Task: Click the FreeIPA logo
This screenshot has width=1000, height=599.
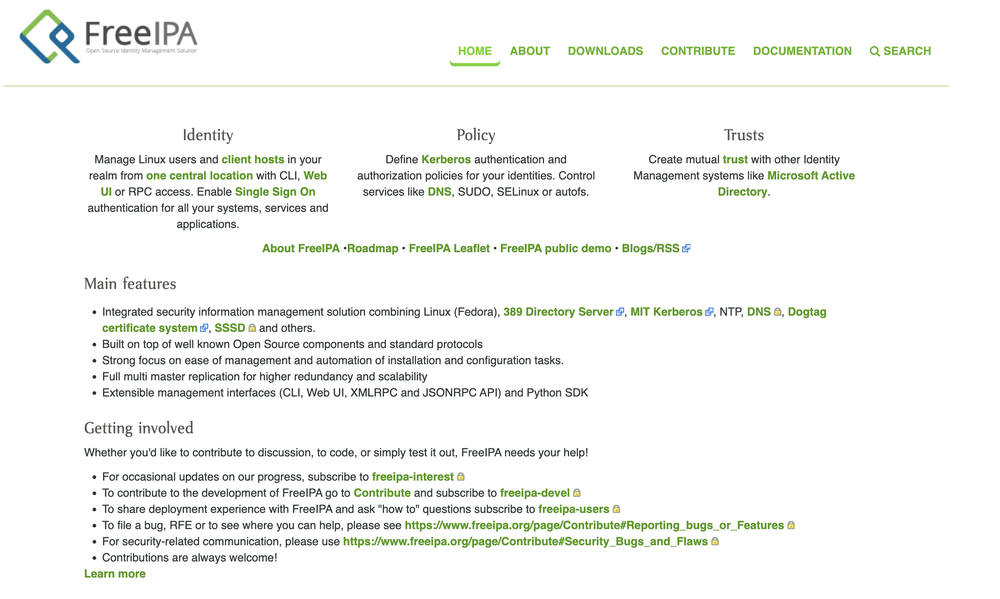Action: [108, 36]
